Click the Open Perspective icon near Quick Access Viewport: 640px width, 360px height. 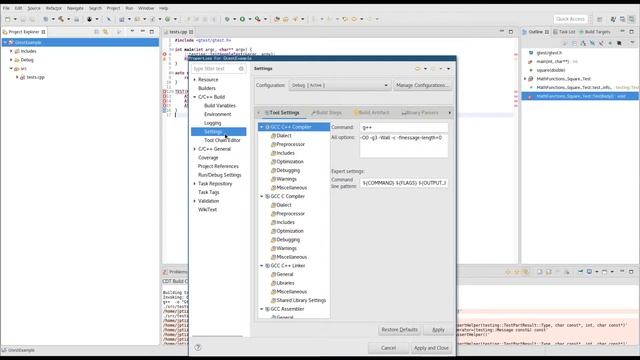(600, 19)
